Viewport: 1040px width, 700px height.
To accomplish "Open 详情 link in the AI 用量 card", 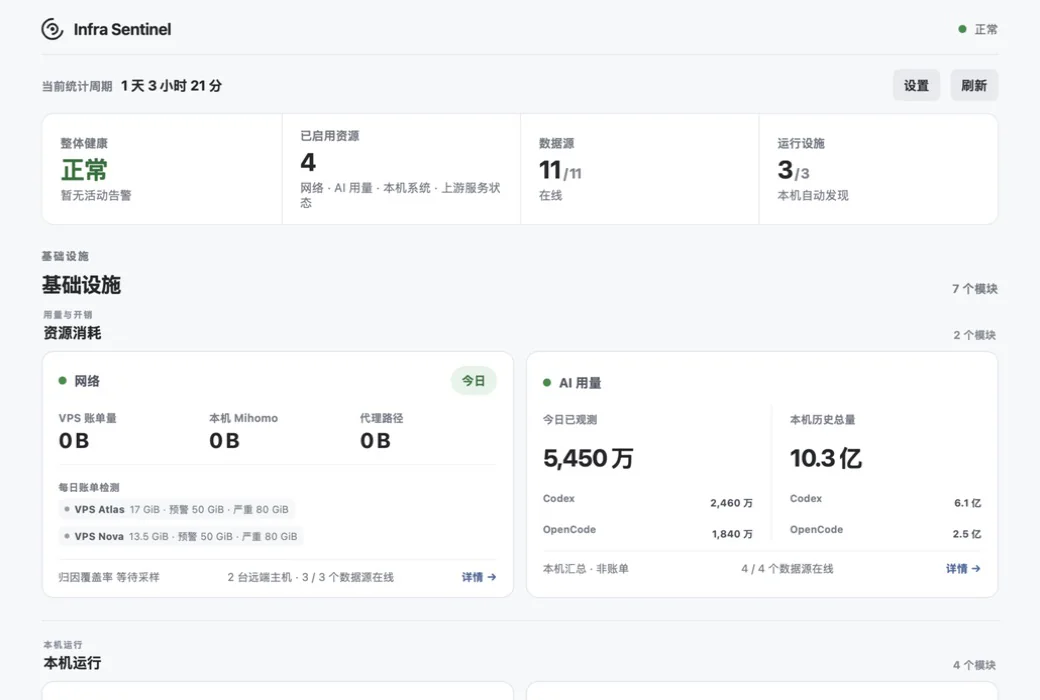I will (x=963, y=569).
